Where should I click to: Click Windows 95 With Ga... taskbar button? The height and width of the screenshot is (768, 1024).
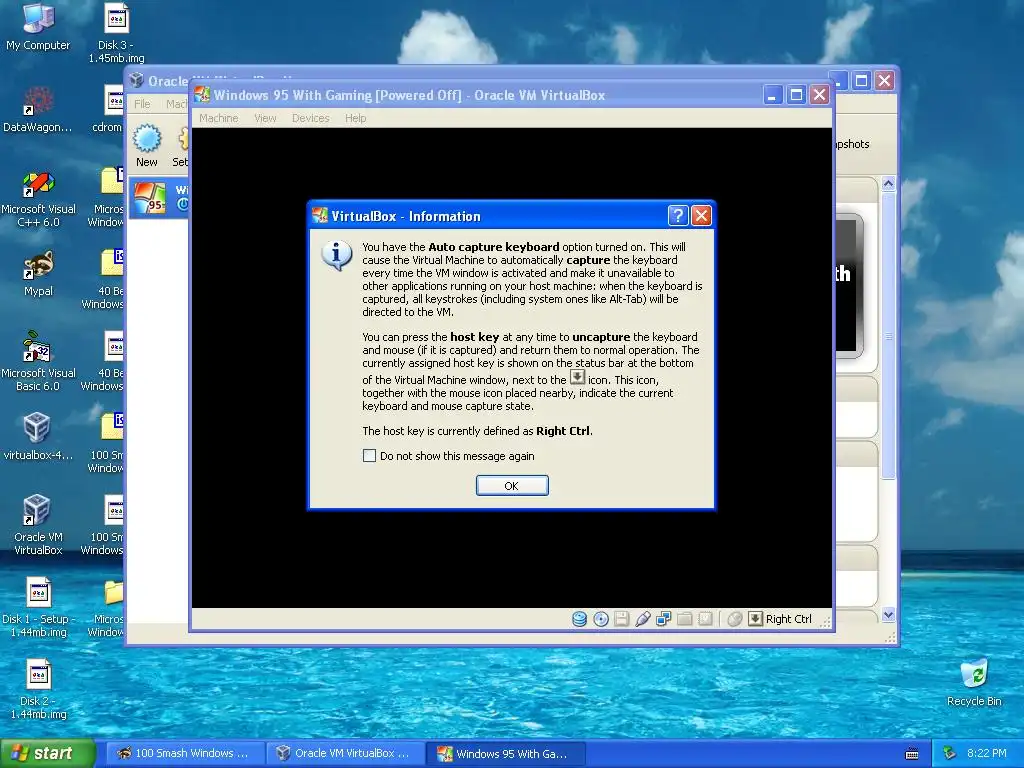click(505, 754)
